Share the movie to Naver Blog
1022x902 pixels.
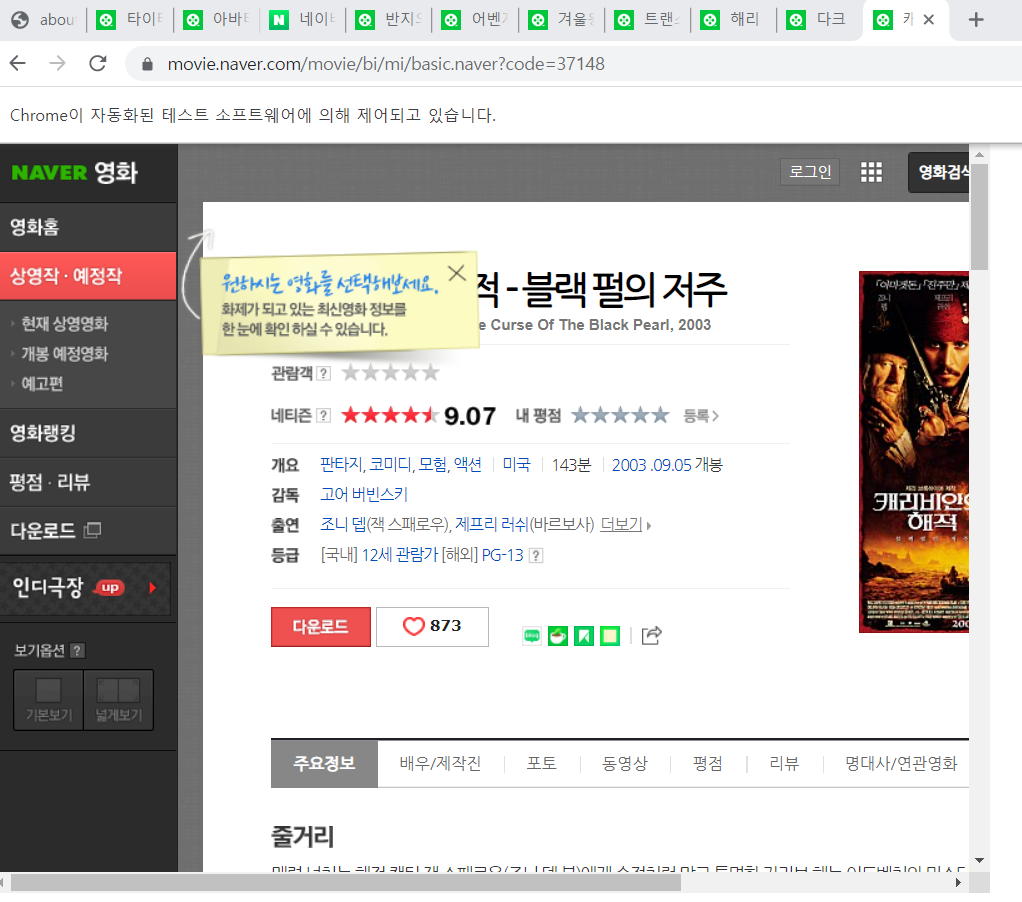(x=532, y=635)
